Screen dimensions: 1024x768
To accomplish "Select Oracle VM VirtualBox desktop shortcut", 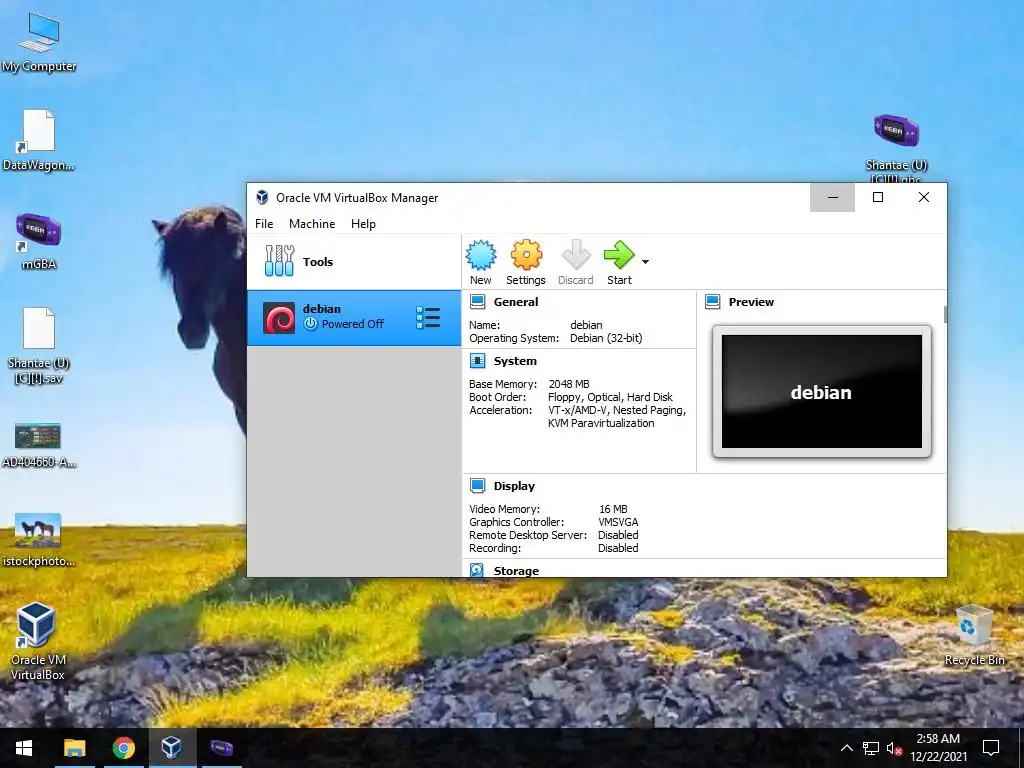I will 37,641.
